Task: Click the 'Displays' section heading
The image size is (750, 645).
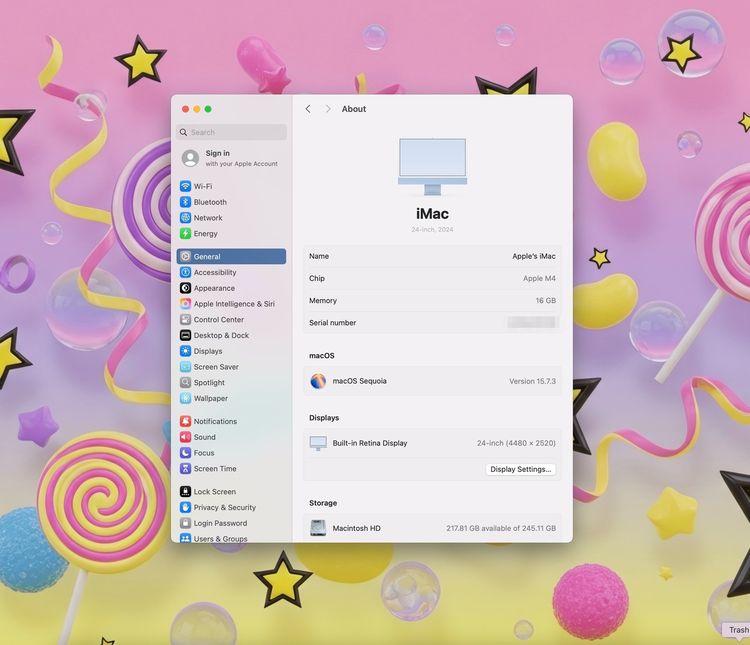Action: point(324,418)
